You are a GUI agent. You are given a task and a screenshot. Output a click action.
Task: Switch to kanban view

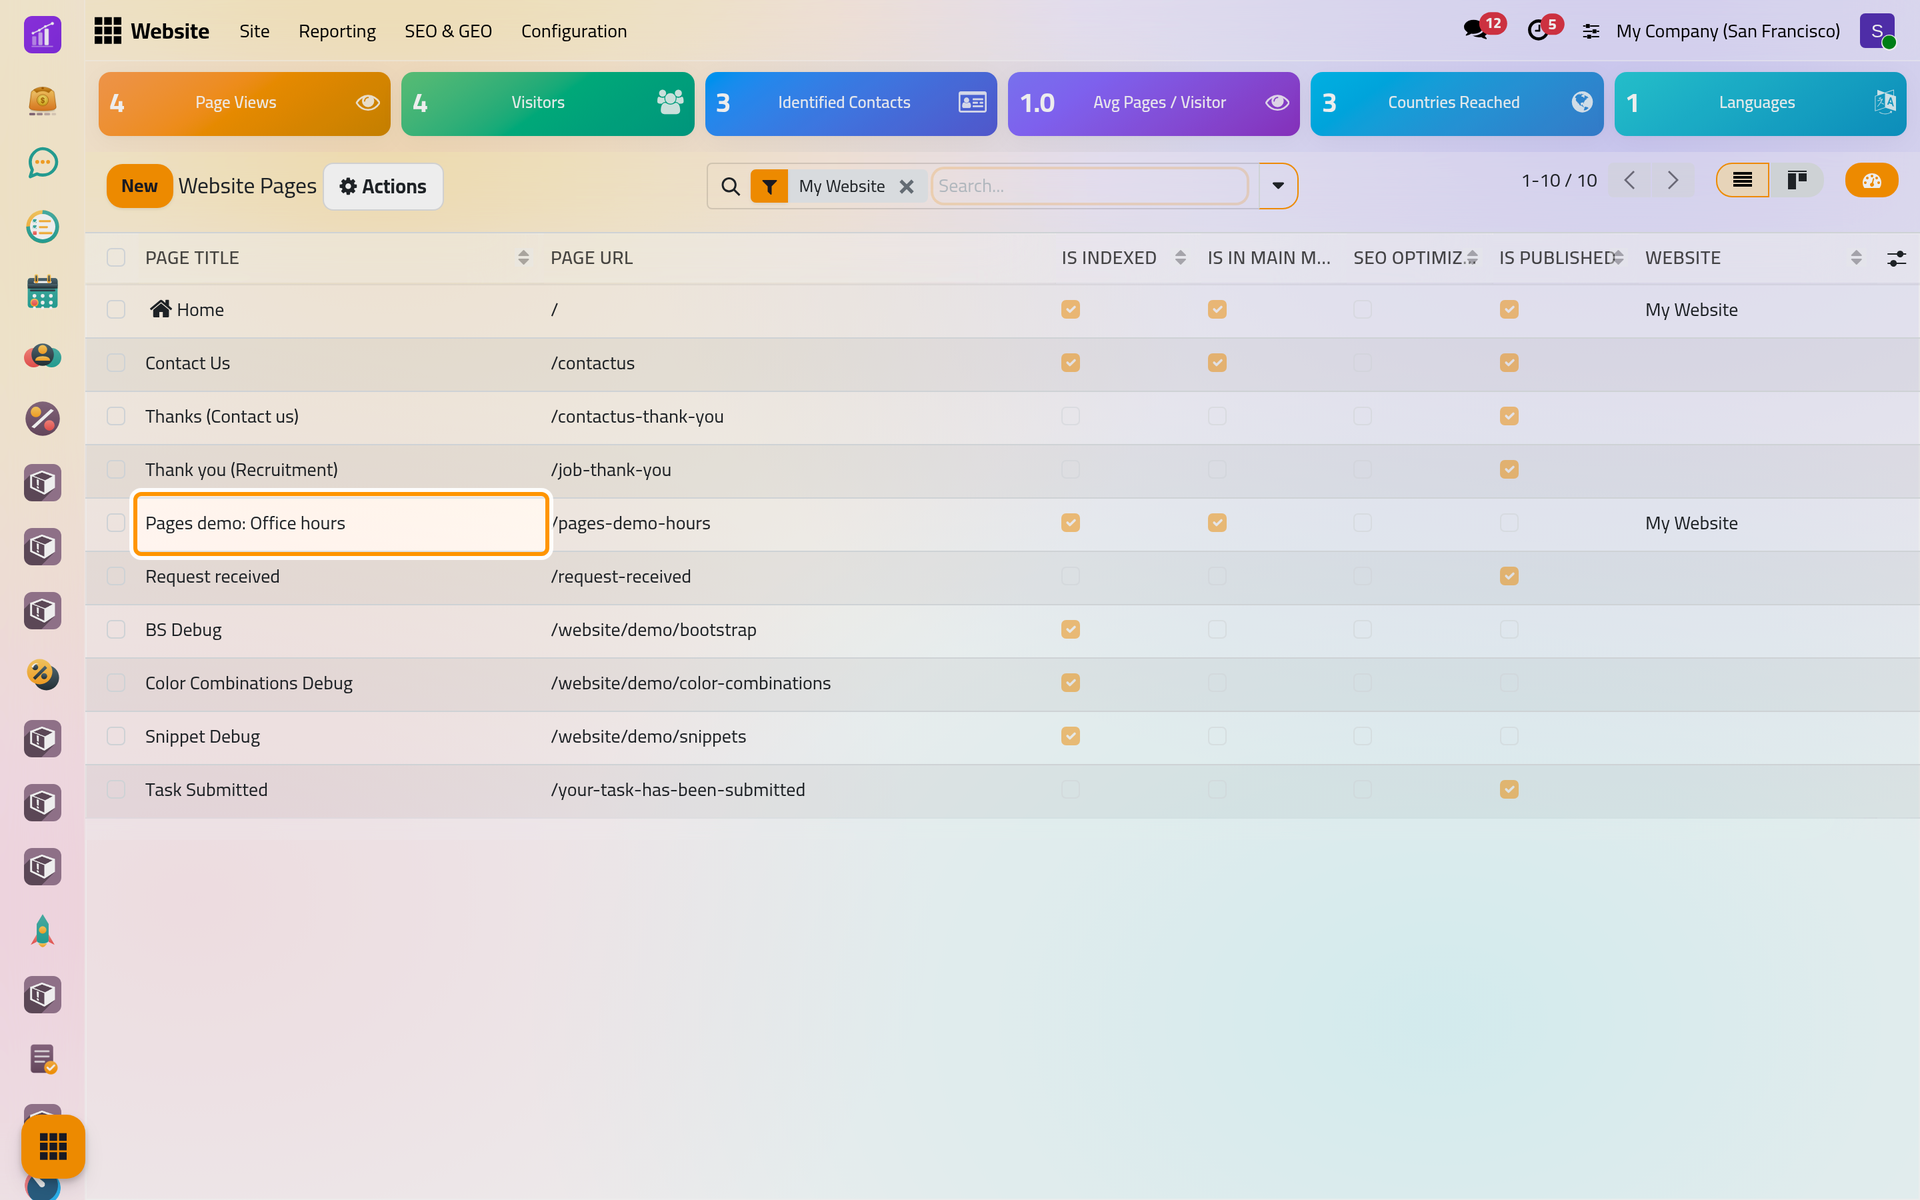[1797, 180]
